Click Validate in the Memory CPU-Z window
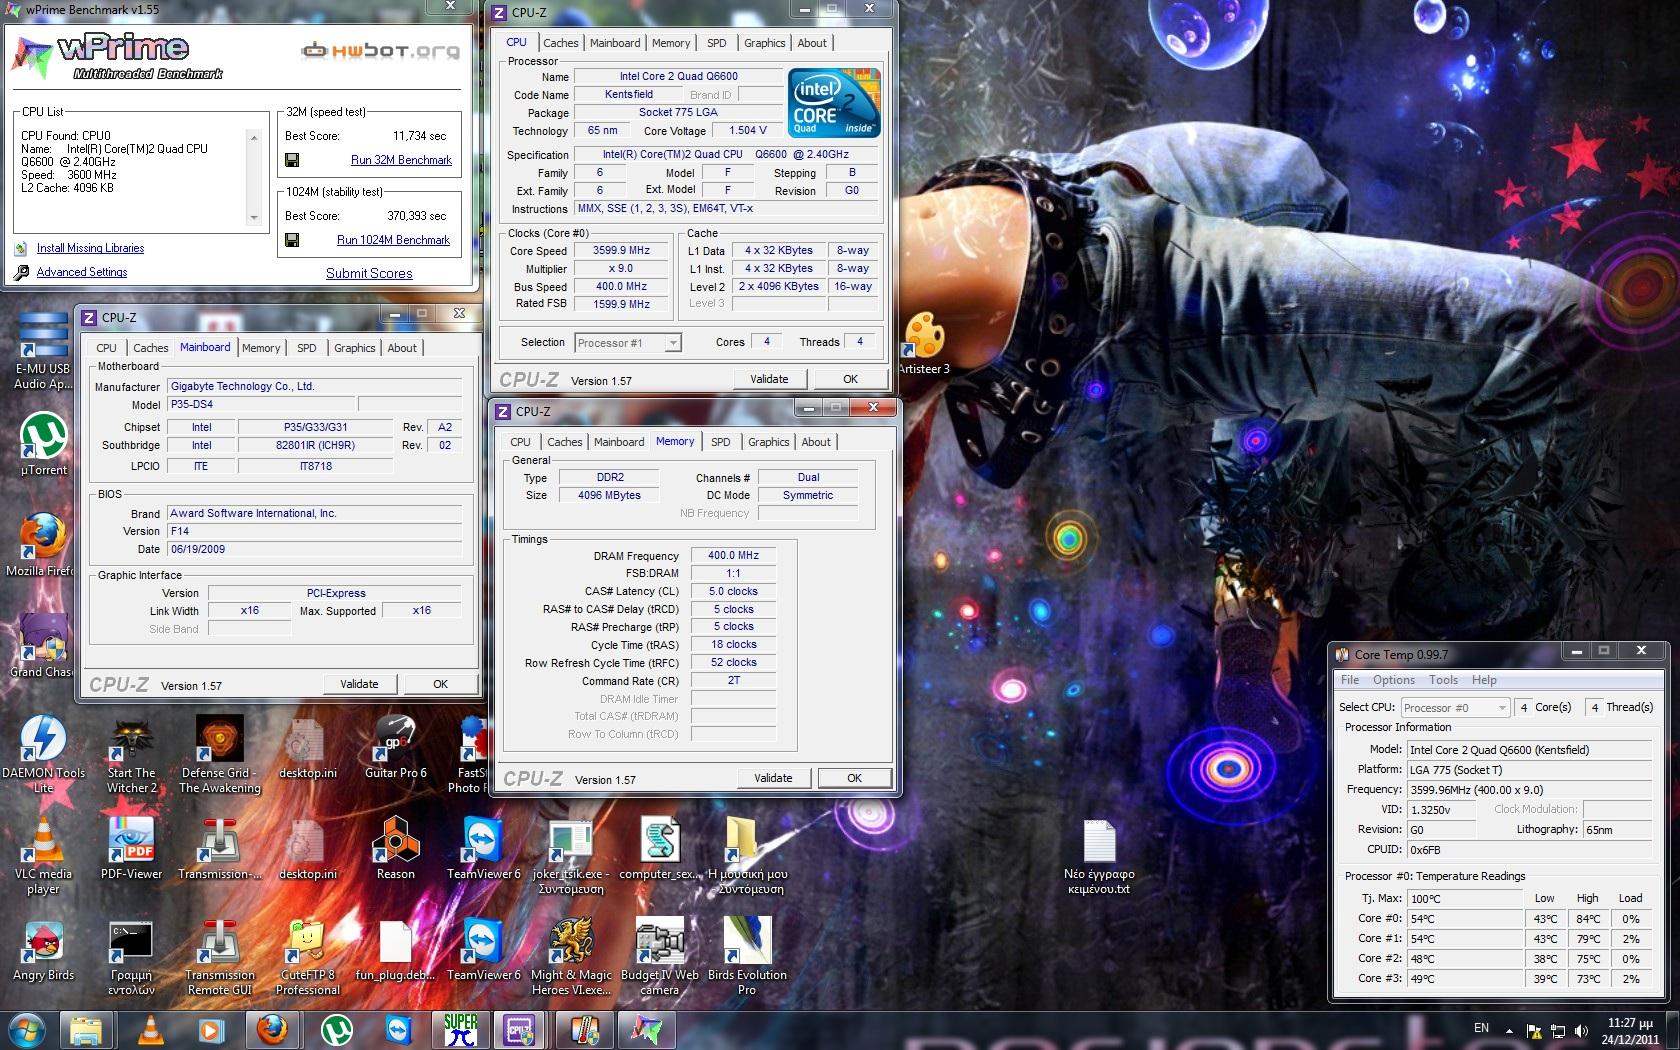This screenshot has height=1050, width=1680. coord(773,778)
